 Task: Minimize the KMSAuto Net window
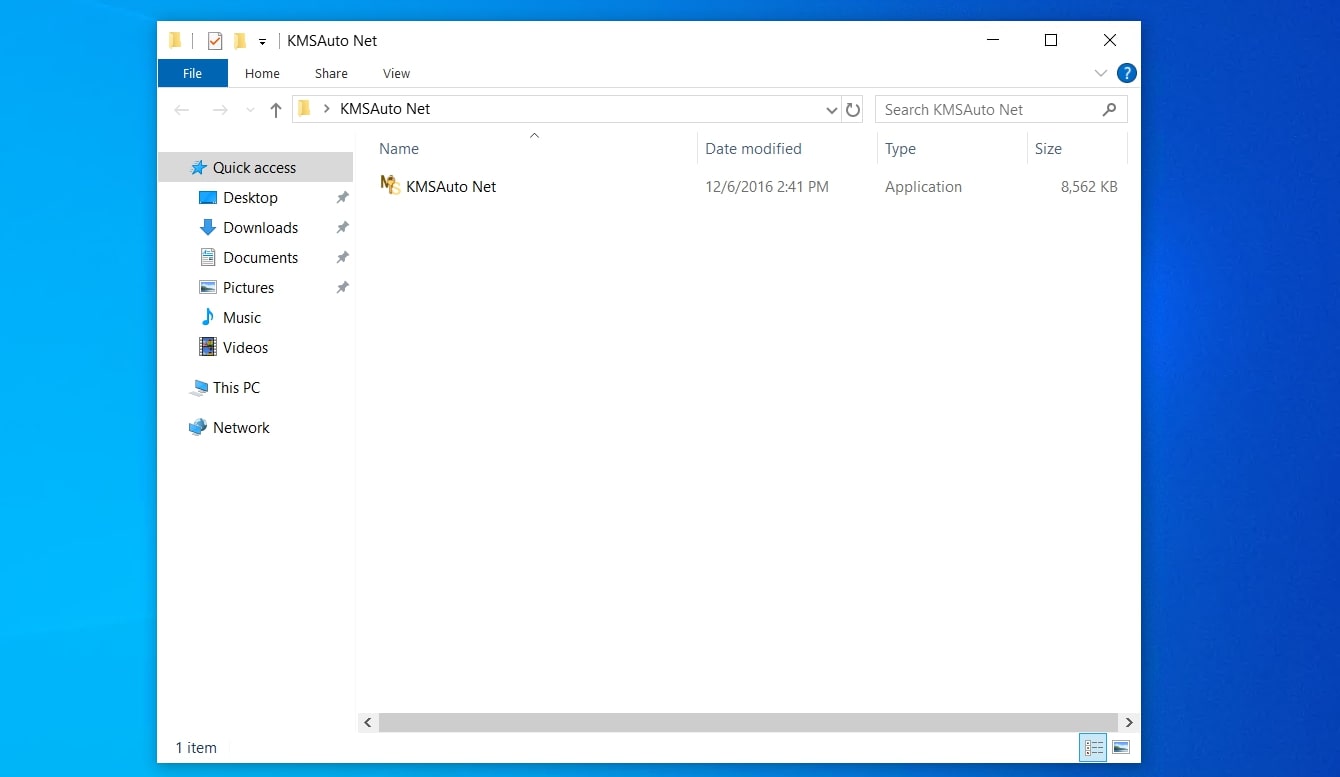pyautogui.click(x=992, y=40)
